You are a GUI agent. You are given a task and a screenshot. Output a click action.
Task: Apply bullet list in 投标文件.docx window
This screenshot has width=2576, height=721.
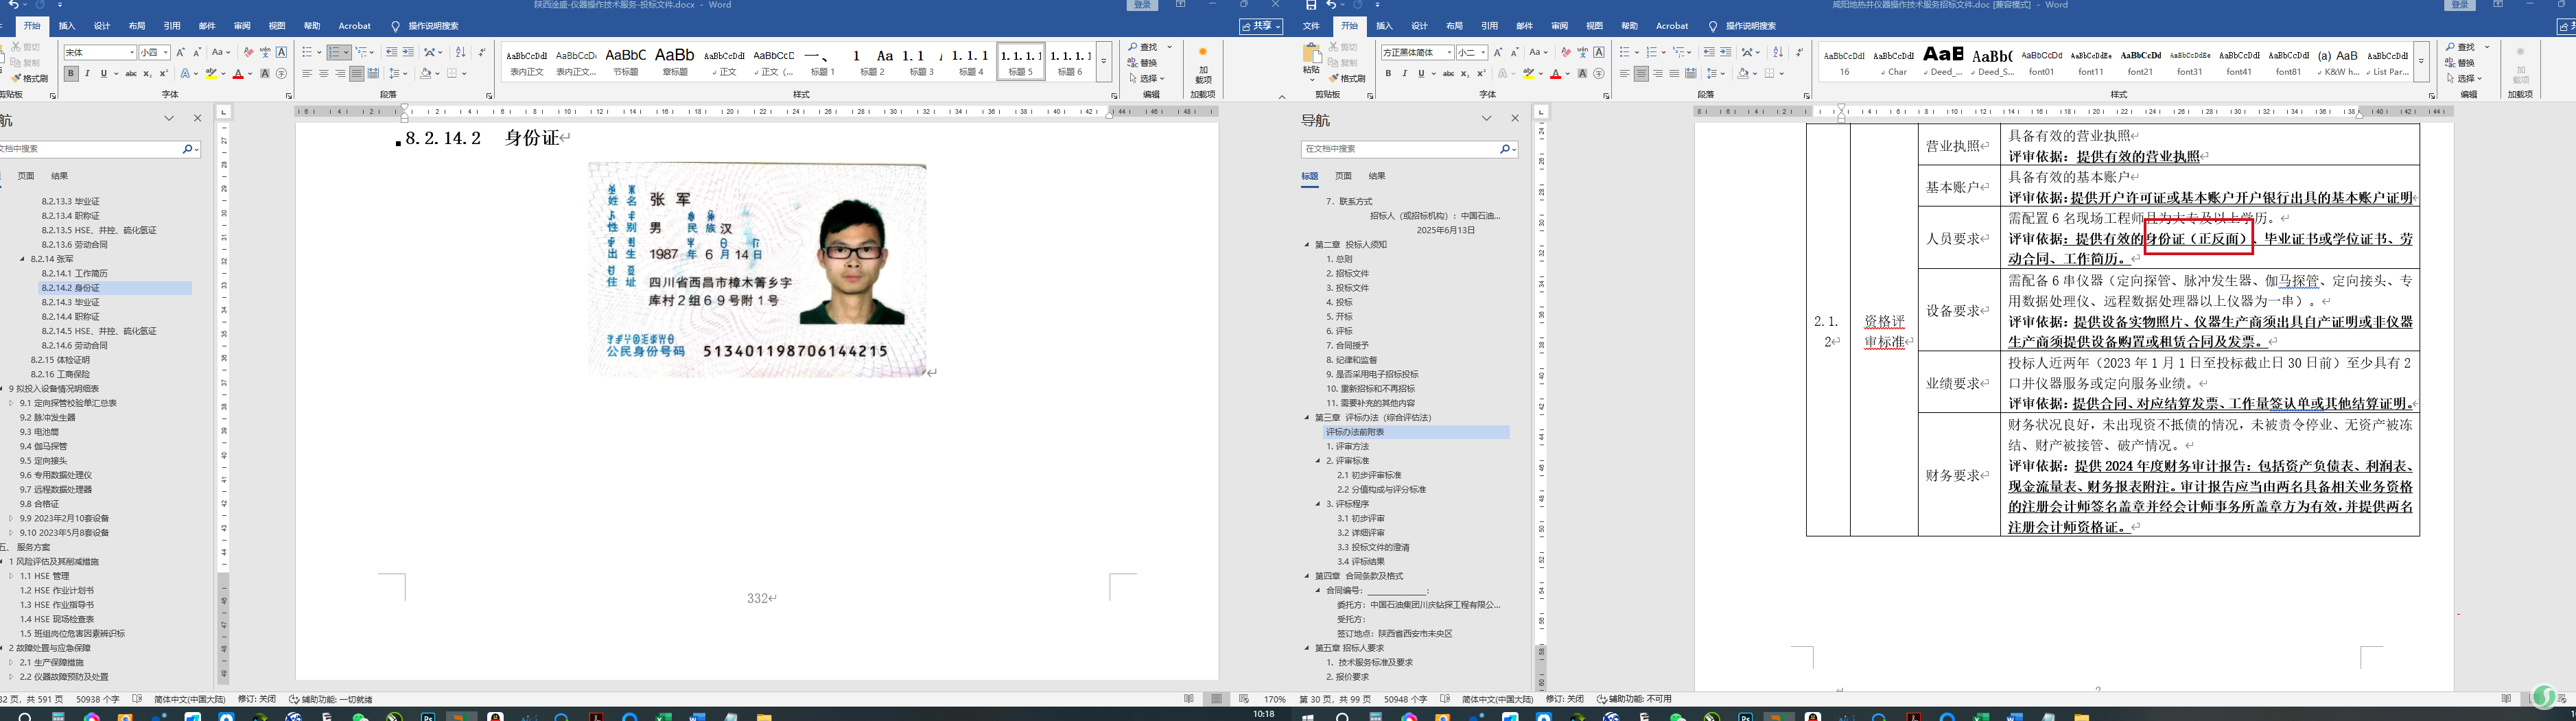tap(308, 52)
